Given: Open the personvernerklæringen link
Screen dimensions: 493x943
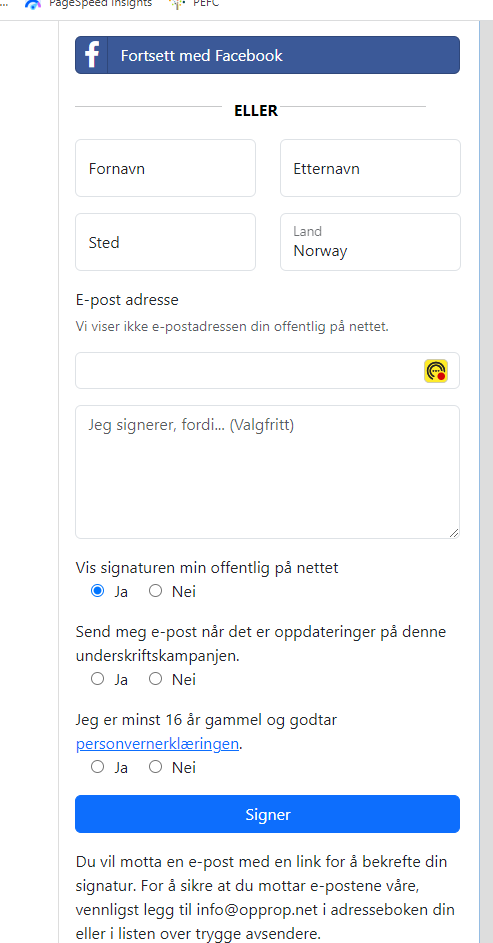Looking at the screenshot, I should [x=158, y=744].
